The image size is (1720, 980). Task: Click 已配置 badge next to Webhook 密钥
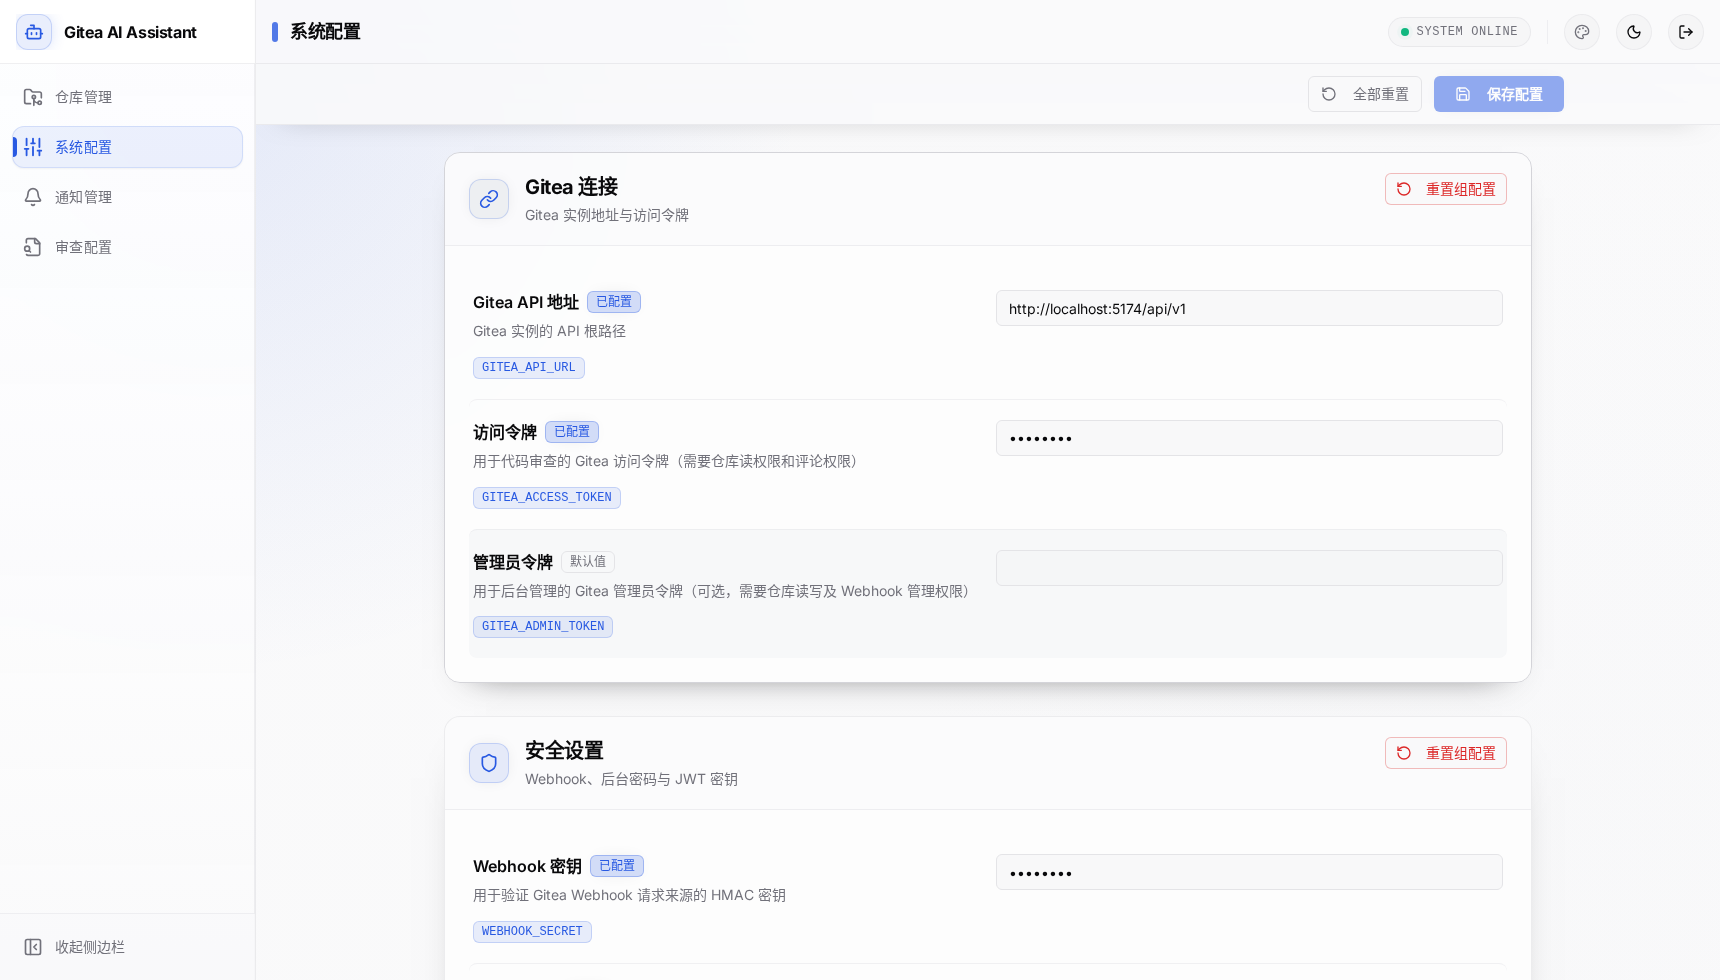point(617,866)
